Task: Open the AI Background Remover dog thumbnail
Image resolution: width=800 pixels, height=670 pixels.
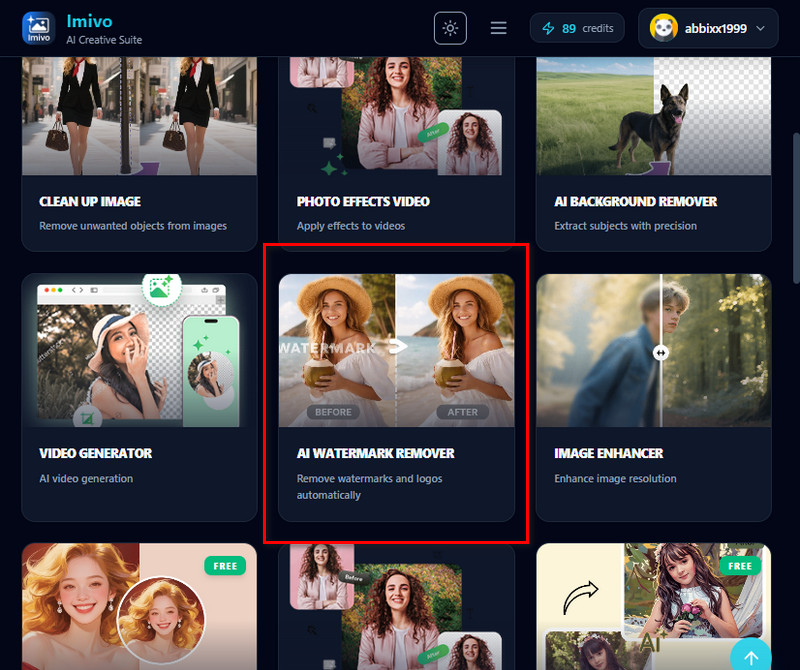Action: [654, 116]
